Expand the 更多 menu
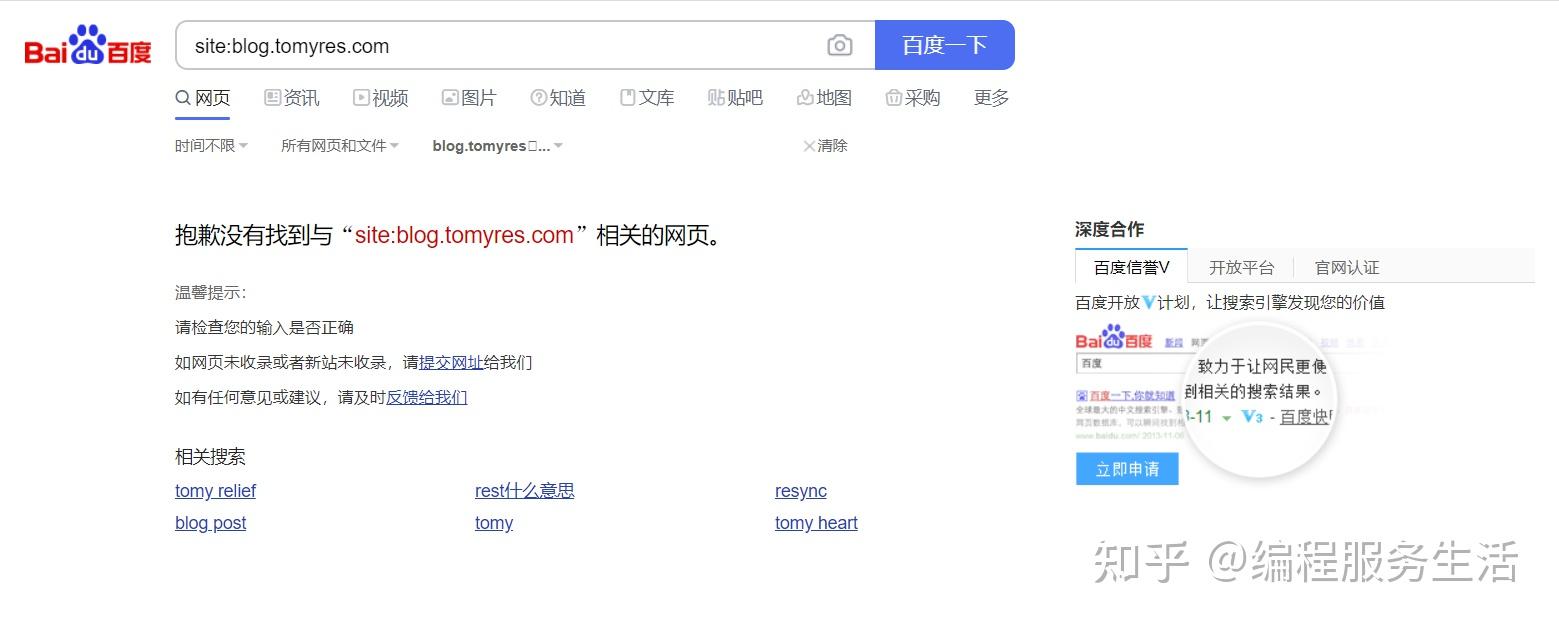This screenshot has width=1559, height=626. tap(991, 98)
